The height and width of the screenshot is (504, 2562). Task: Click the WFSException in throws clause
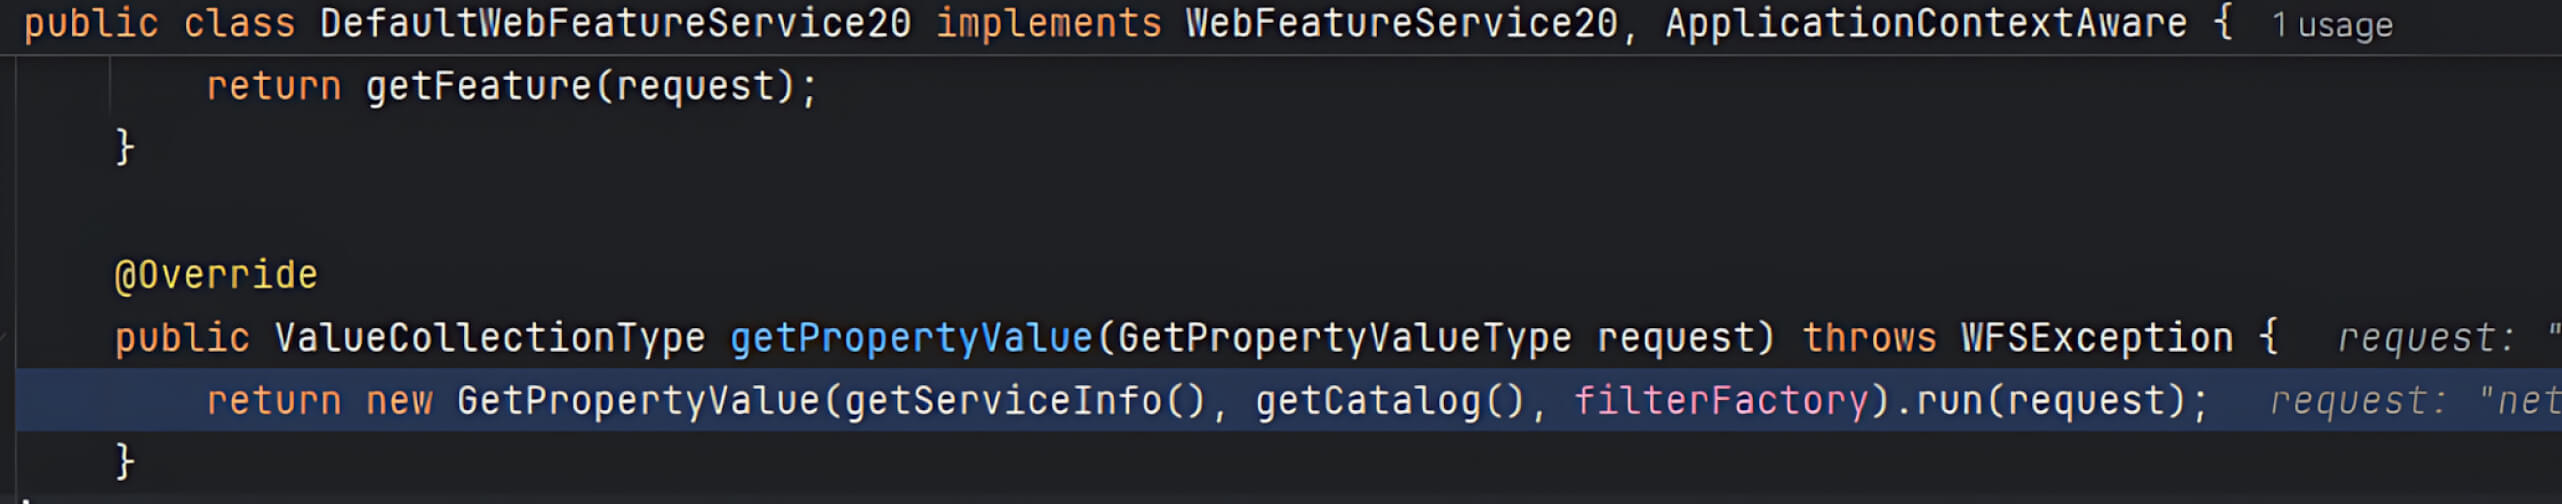2096,338
